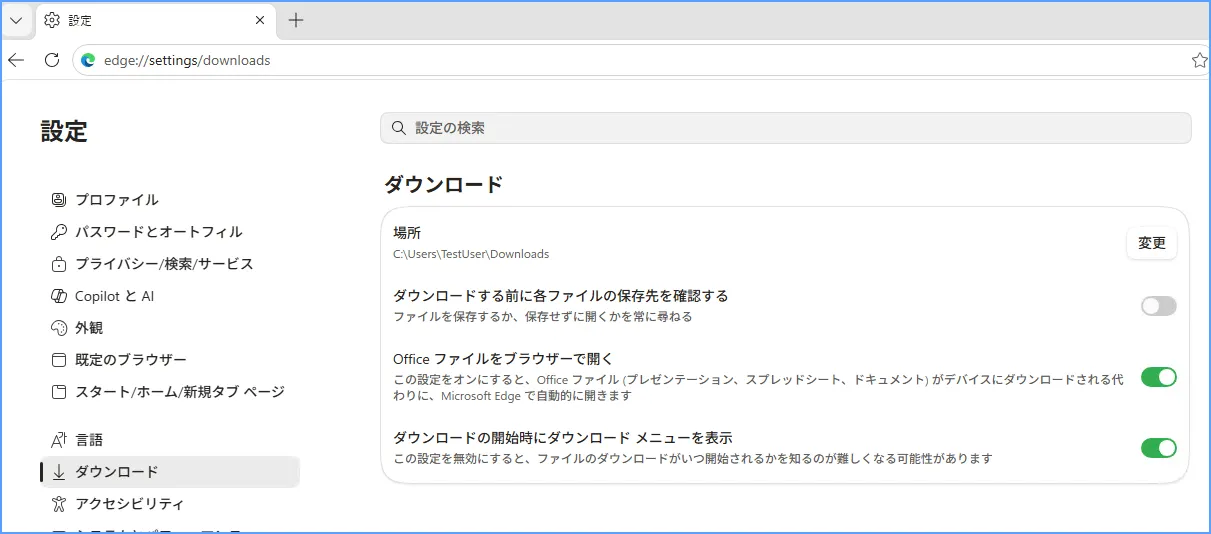The height and width of the screenshot is (534, 1211).
Task: Click the key icon for passwords
Action: tap(58, 232)
